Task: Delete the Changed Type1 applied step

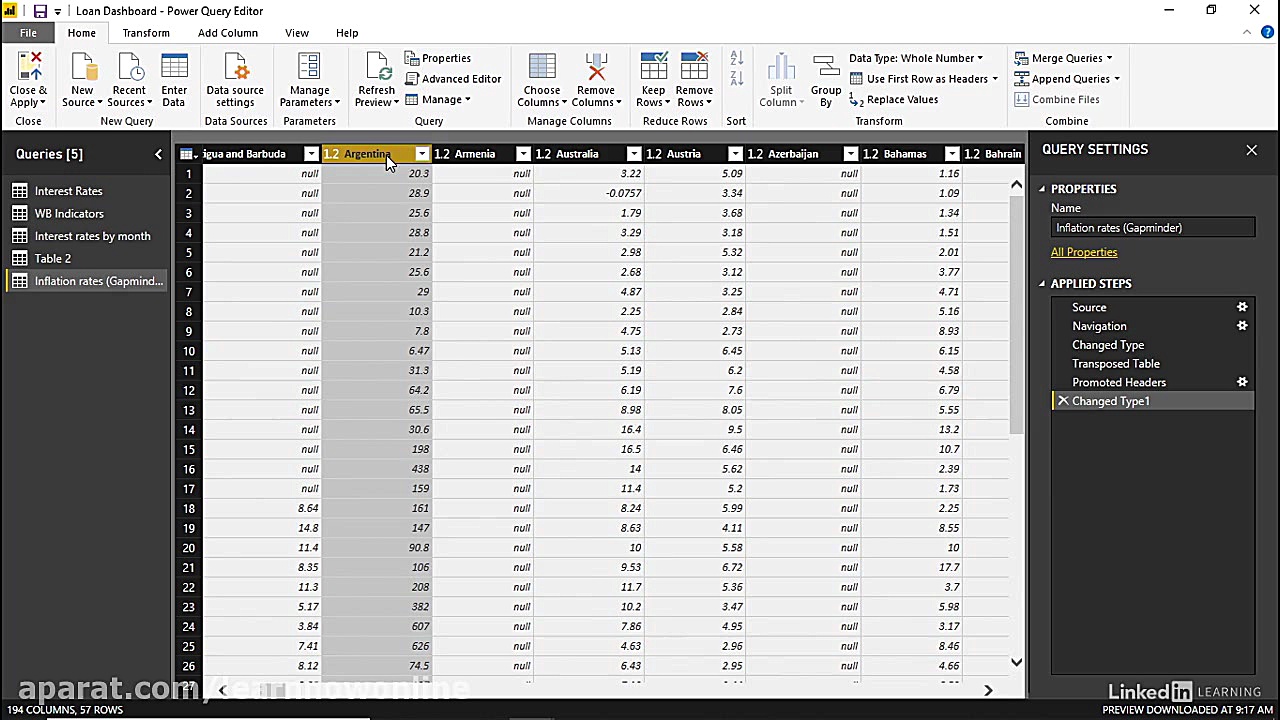Action: (1062, 400)
